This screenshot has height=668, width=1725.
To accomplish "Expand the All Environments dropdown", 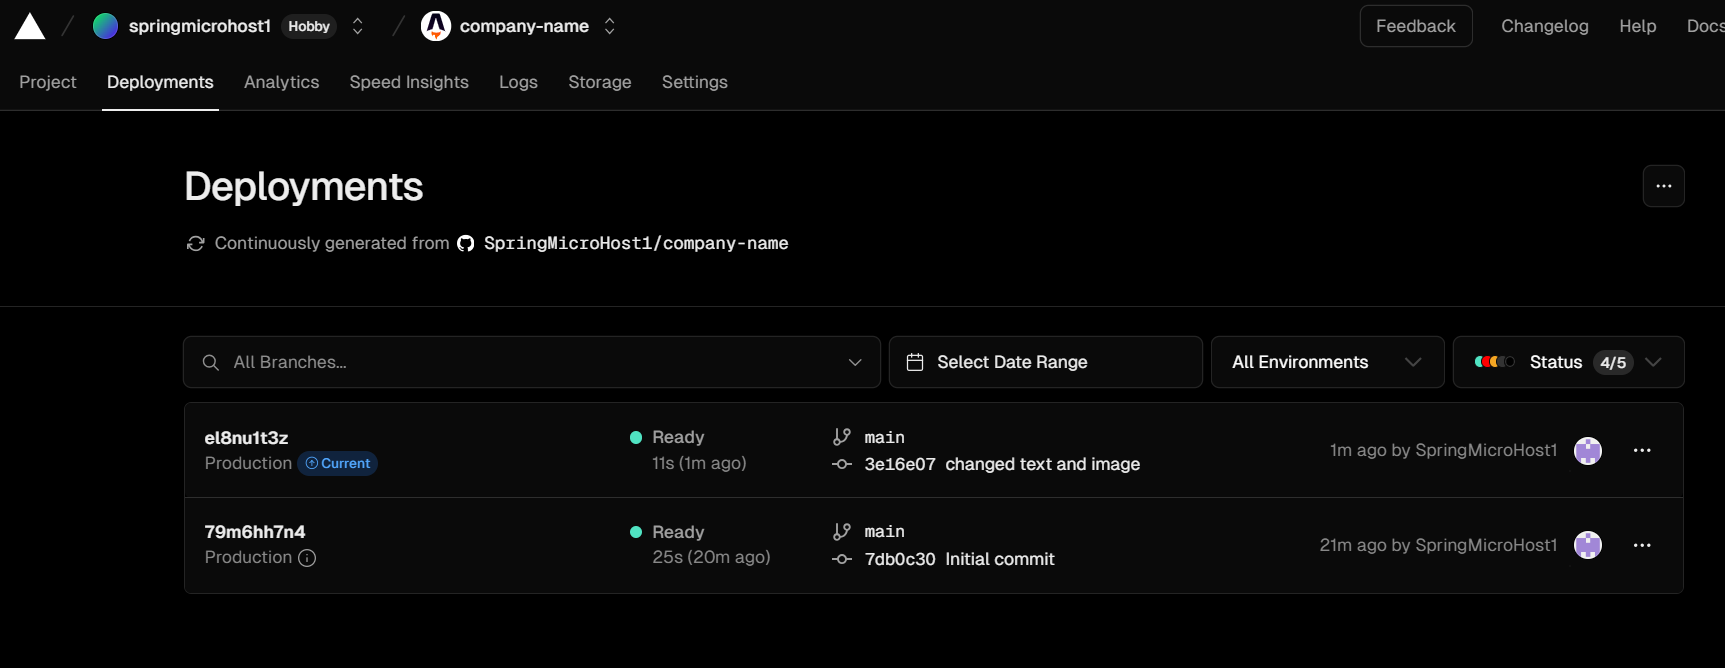I will (x=1327, y=362).
